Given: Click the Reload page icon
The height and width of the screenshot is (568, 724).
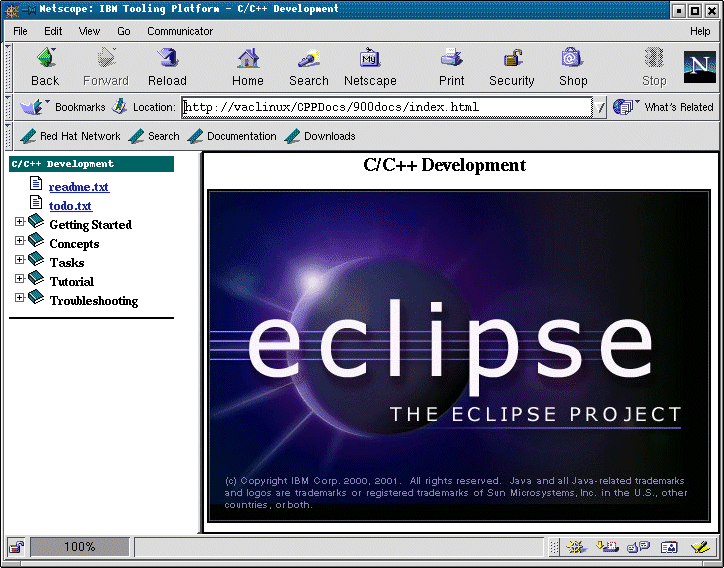Looking at the screenshot, I should coord(167,59).
